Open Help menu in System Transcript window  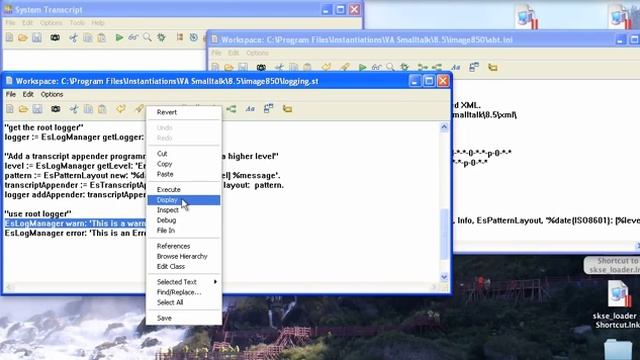[98, 23]
